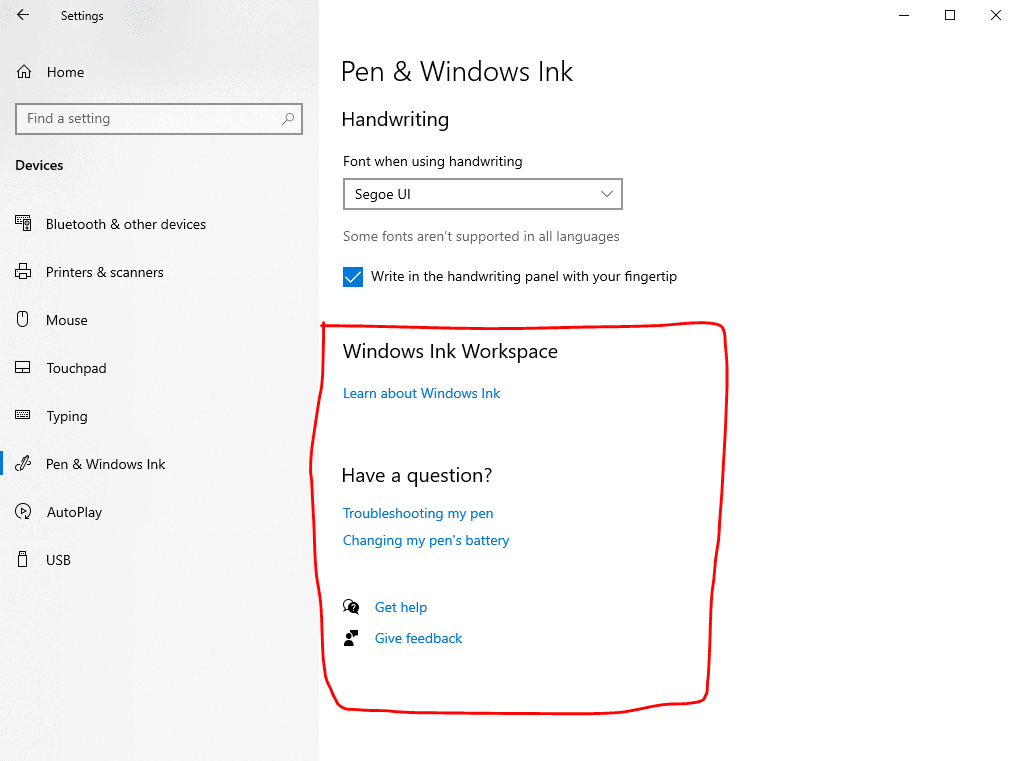This screenshot has width=1018, height=761.
Task: Click the Settings window title text
Action: [x=82, y=16]
